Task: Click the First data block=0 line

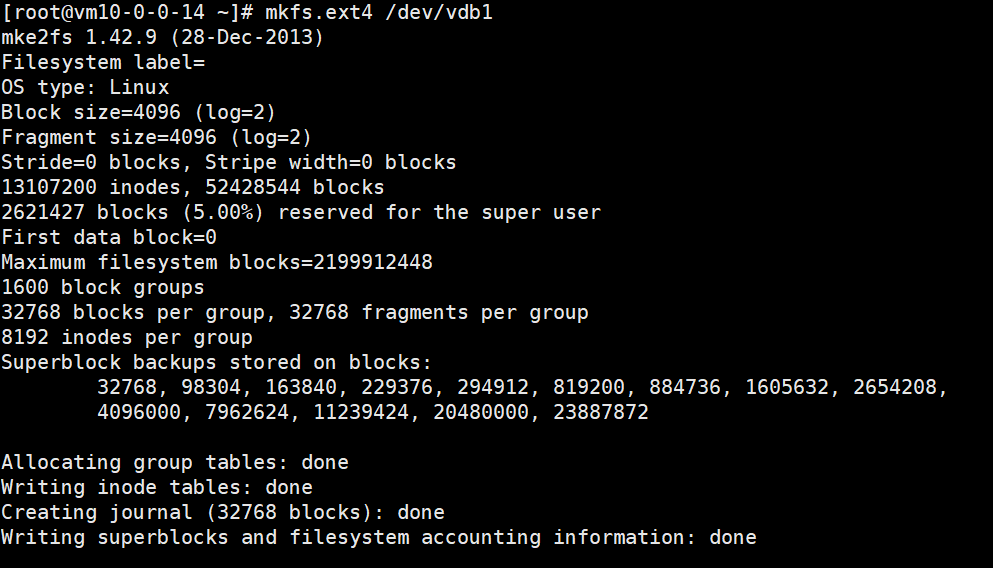Action: (x=109, y=237)
